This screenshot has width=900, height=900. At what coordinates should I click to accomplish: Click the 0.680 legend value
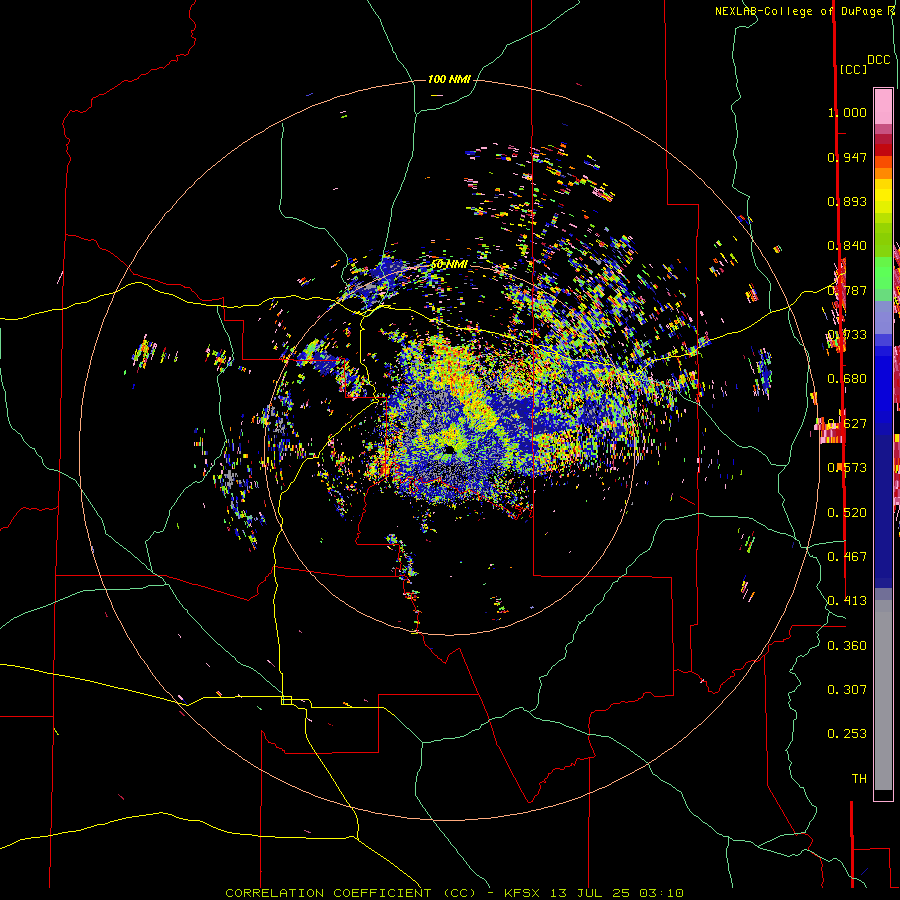click(847, 379)
